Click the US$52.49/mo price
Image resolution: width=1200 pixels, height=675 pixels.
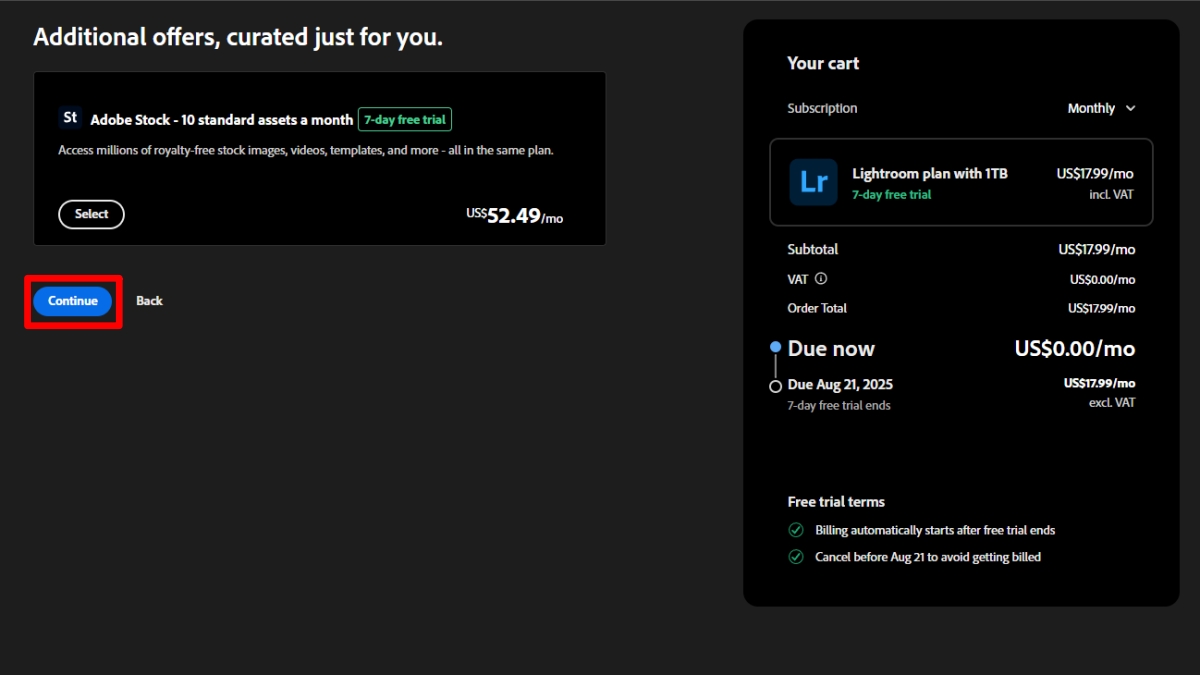click(x=514, y=216)
